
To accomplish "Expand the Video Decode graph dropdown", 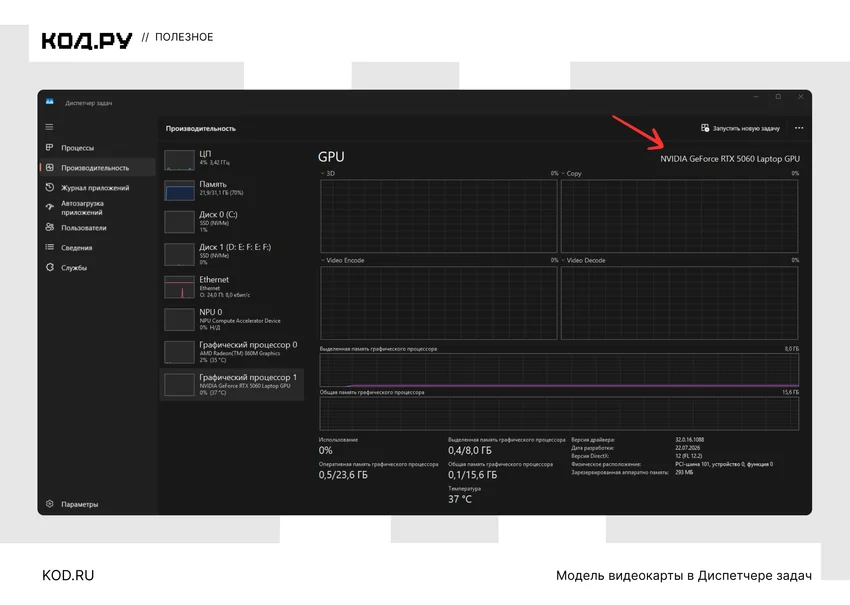I will coord(563,260).
